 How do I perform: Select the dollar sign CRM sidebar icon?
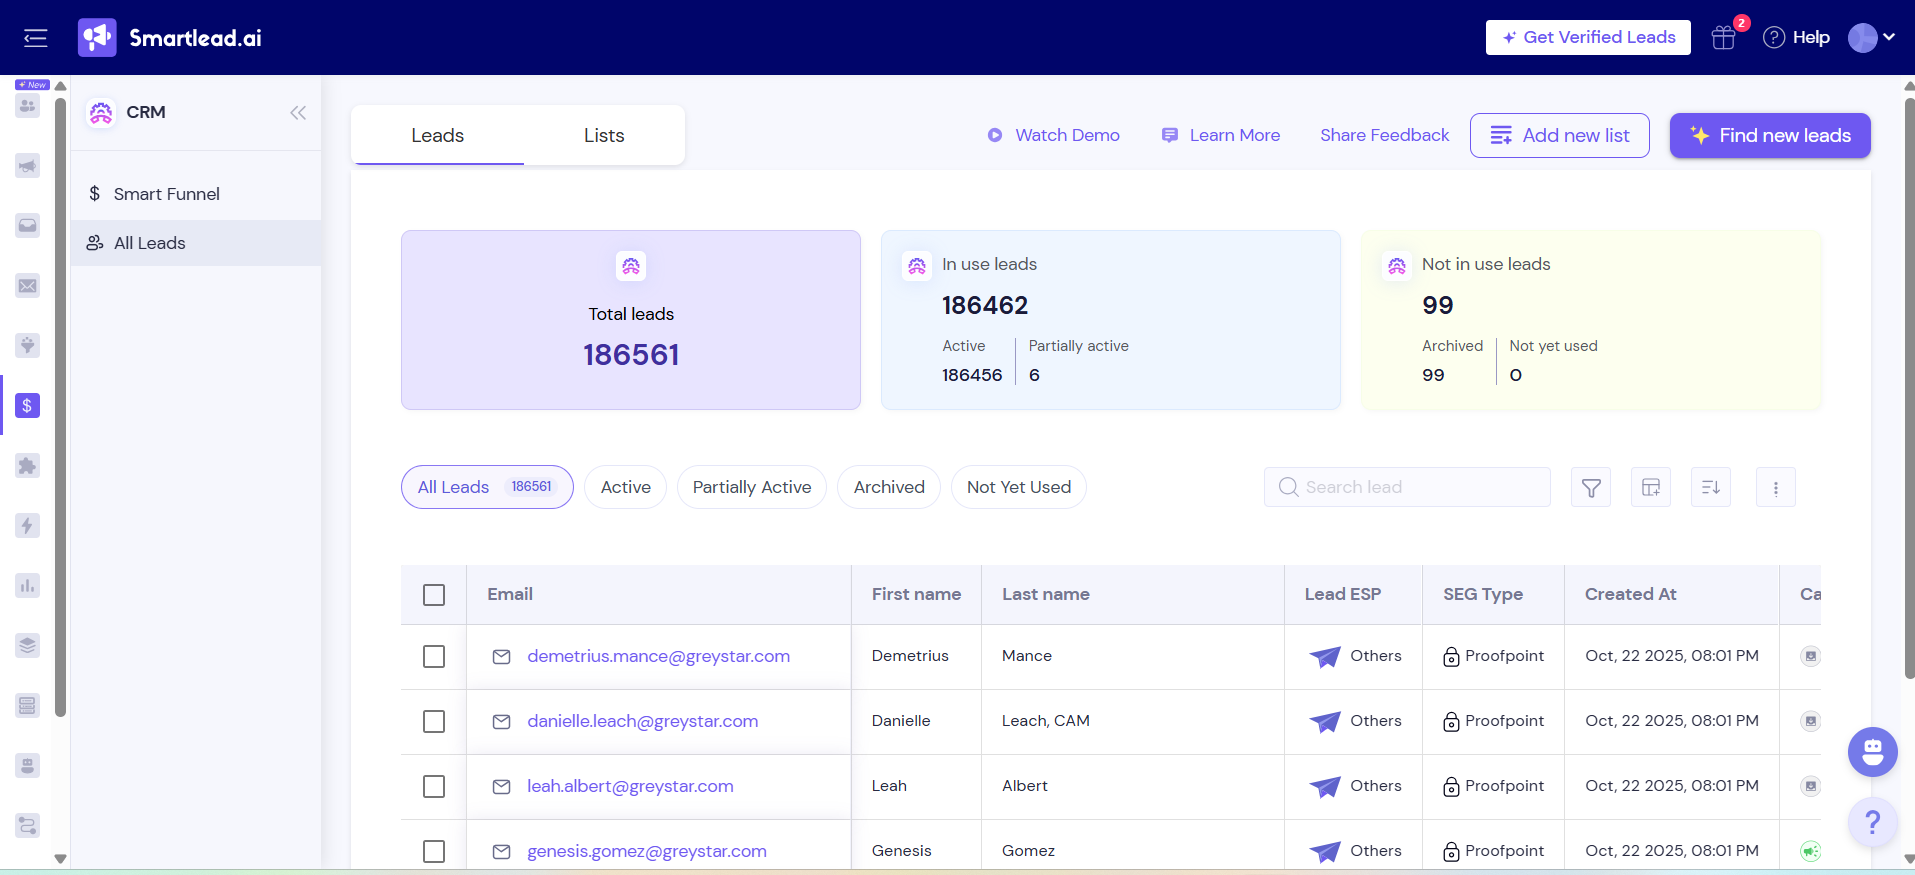pyautogui.click(x=28, y=406)
